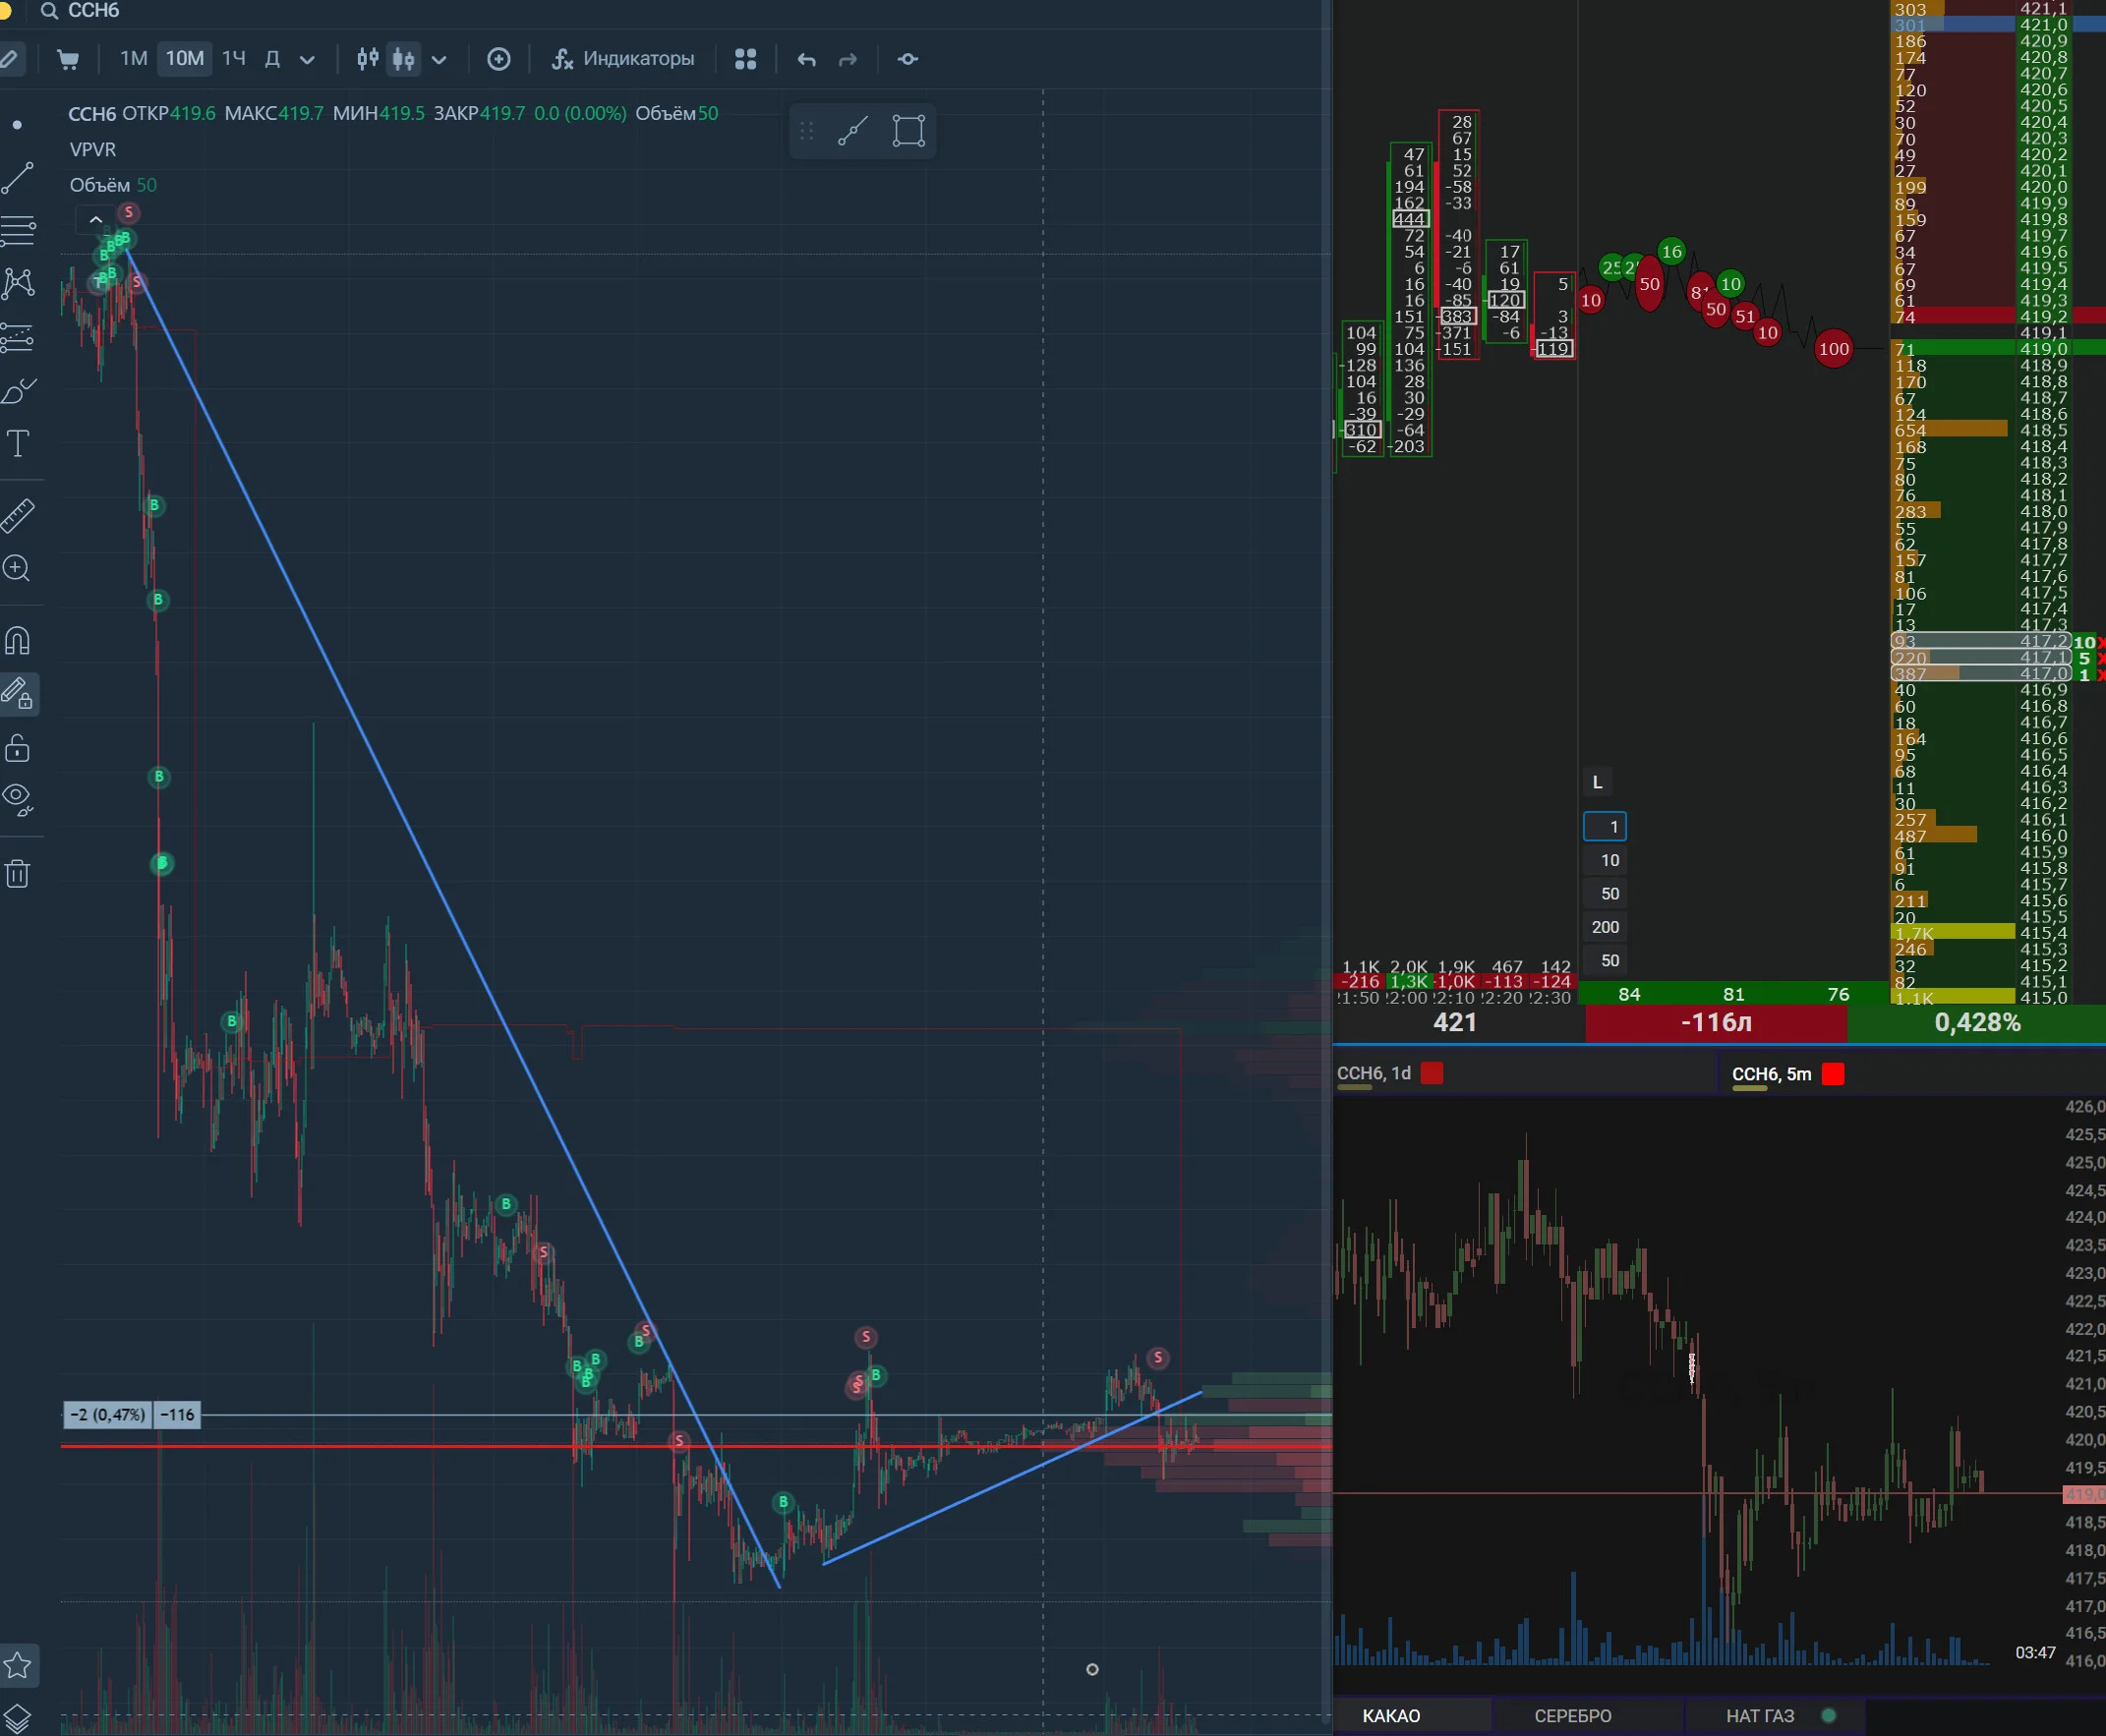The width and height of the screenshot is (2106, 1736).
Task: Open the CCH6, 1d chart tab
Action: coord(1374,1073)
